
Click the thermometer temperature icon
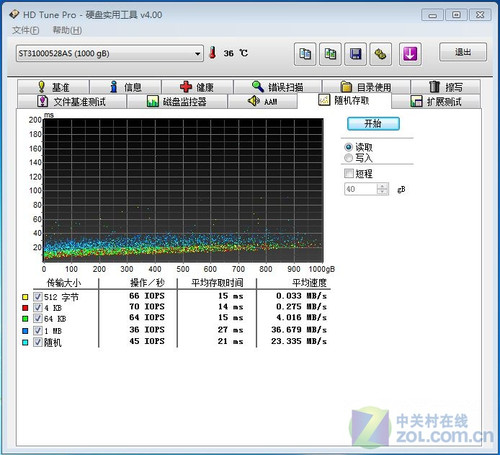click(x=213, y=53)
